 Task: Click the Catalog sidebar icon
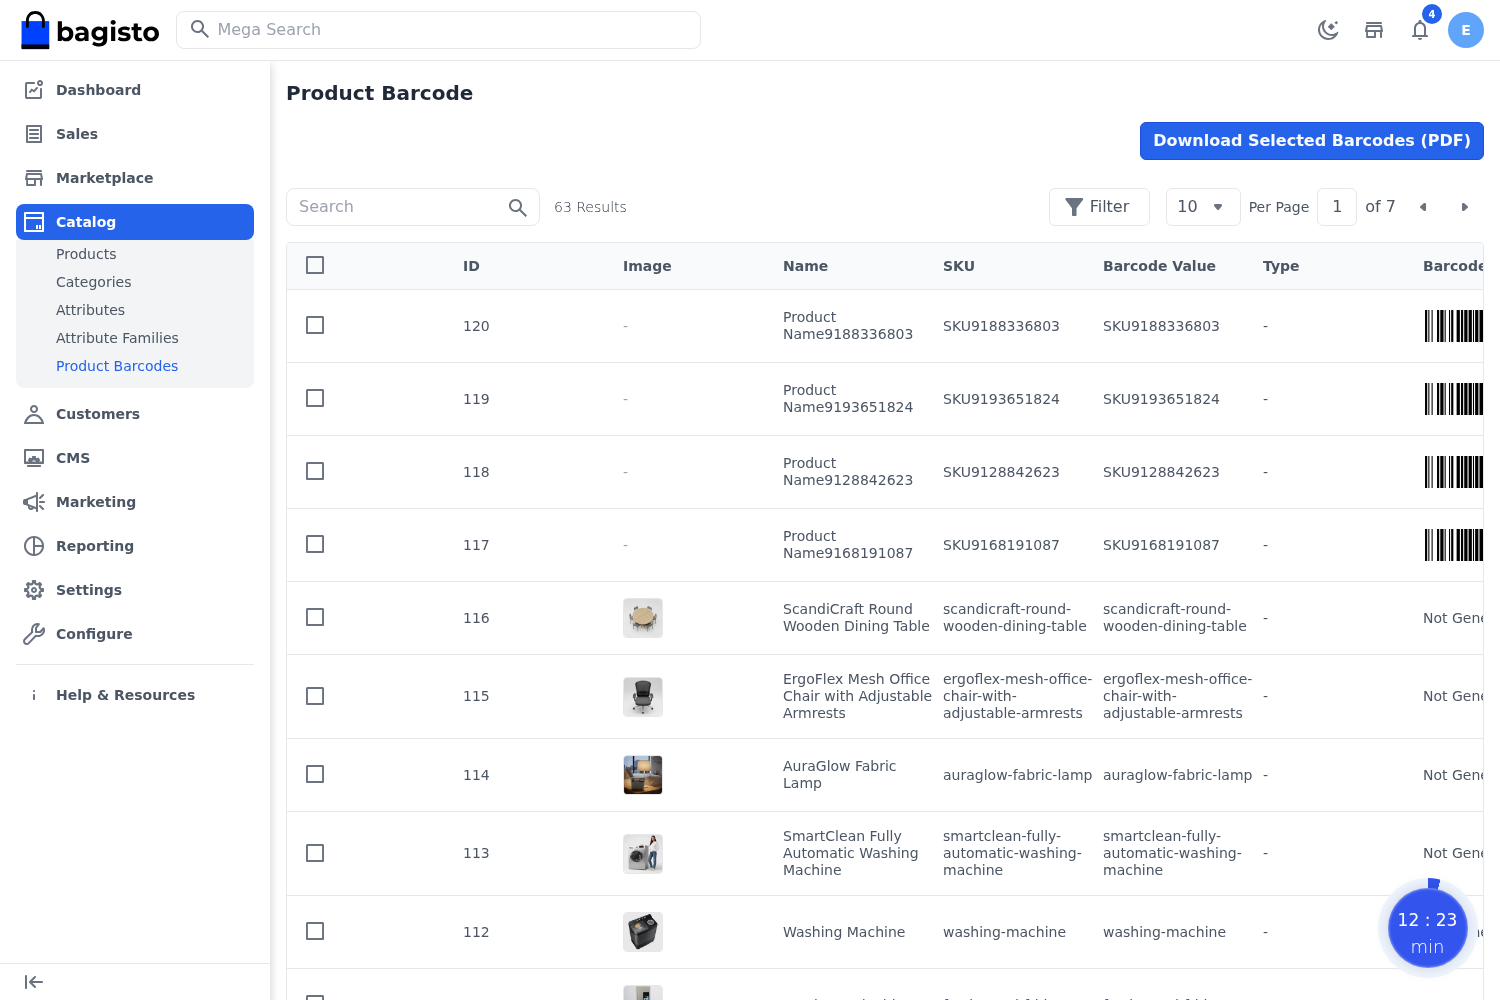pyautogui.click(x=34, y=222)
